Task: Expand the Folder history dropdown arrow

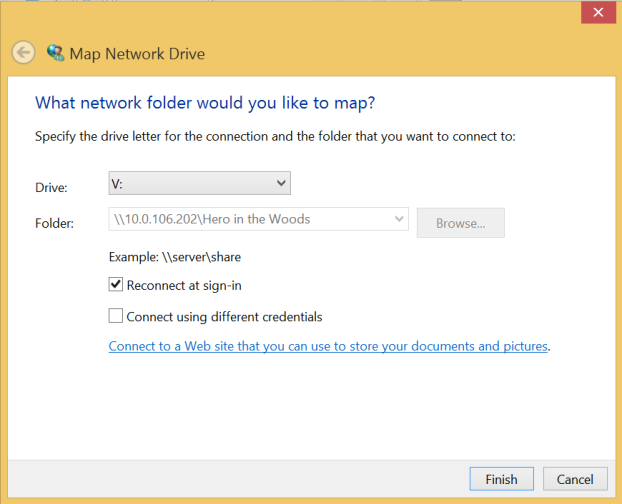Action: [399, 219]
